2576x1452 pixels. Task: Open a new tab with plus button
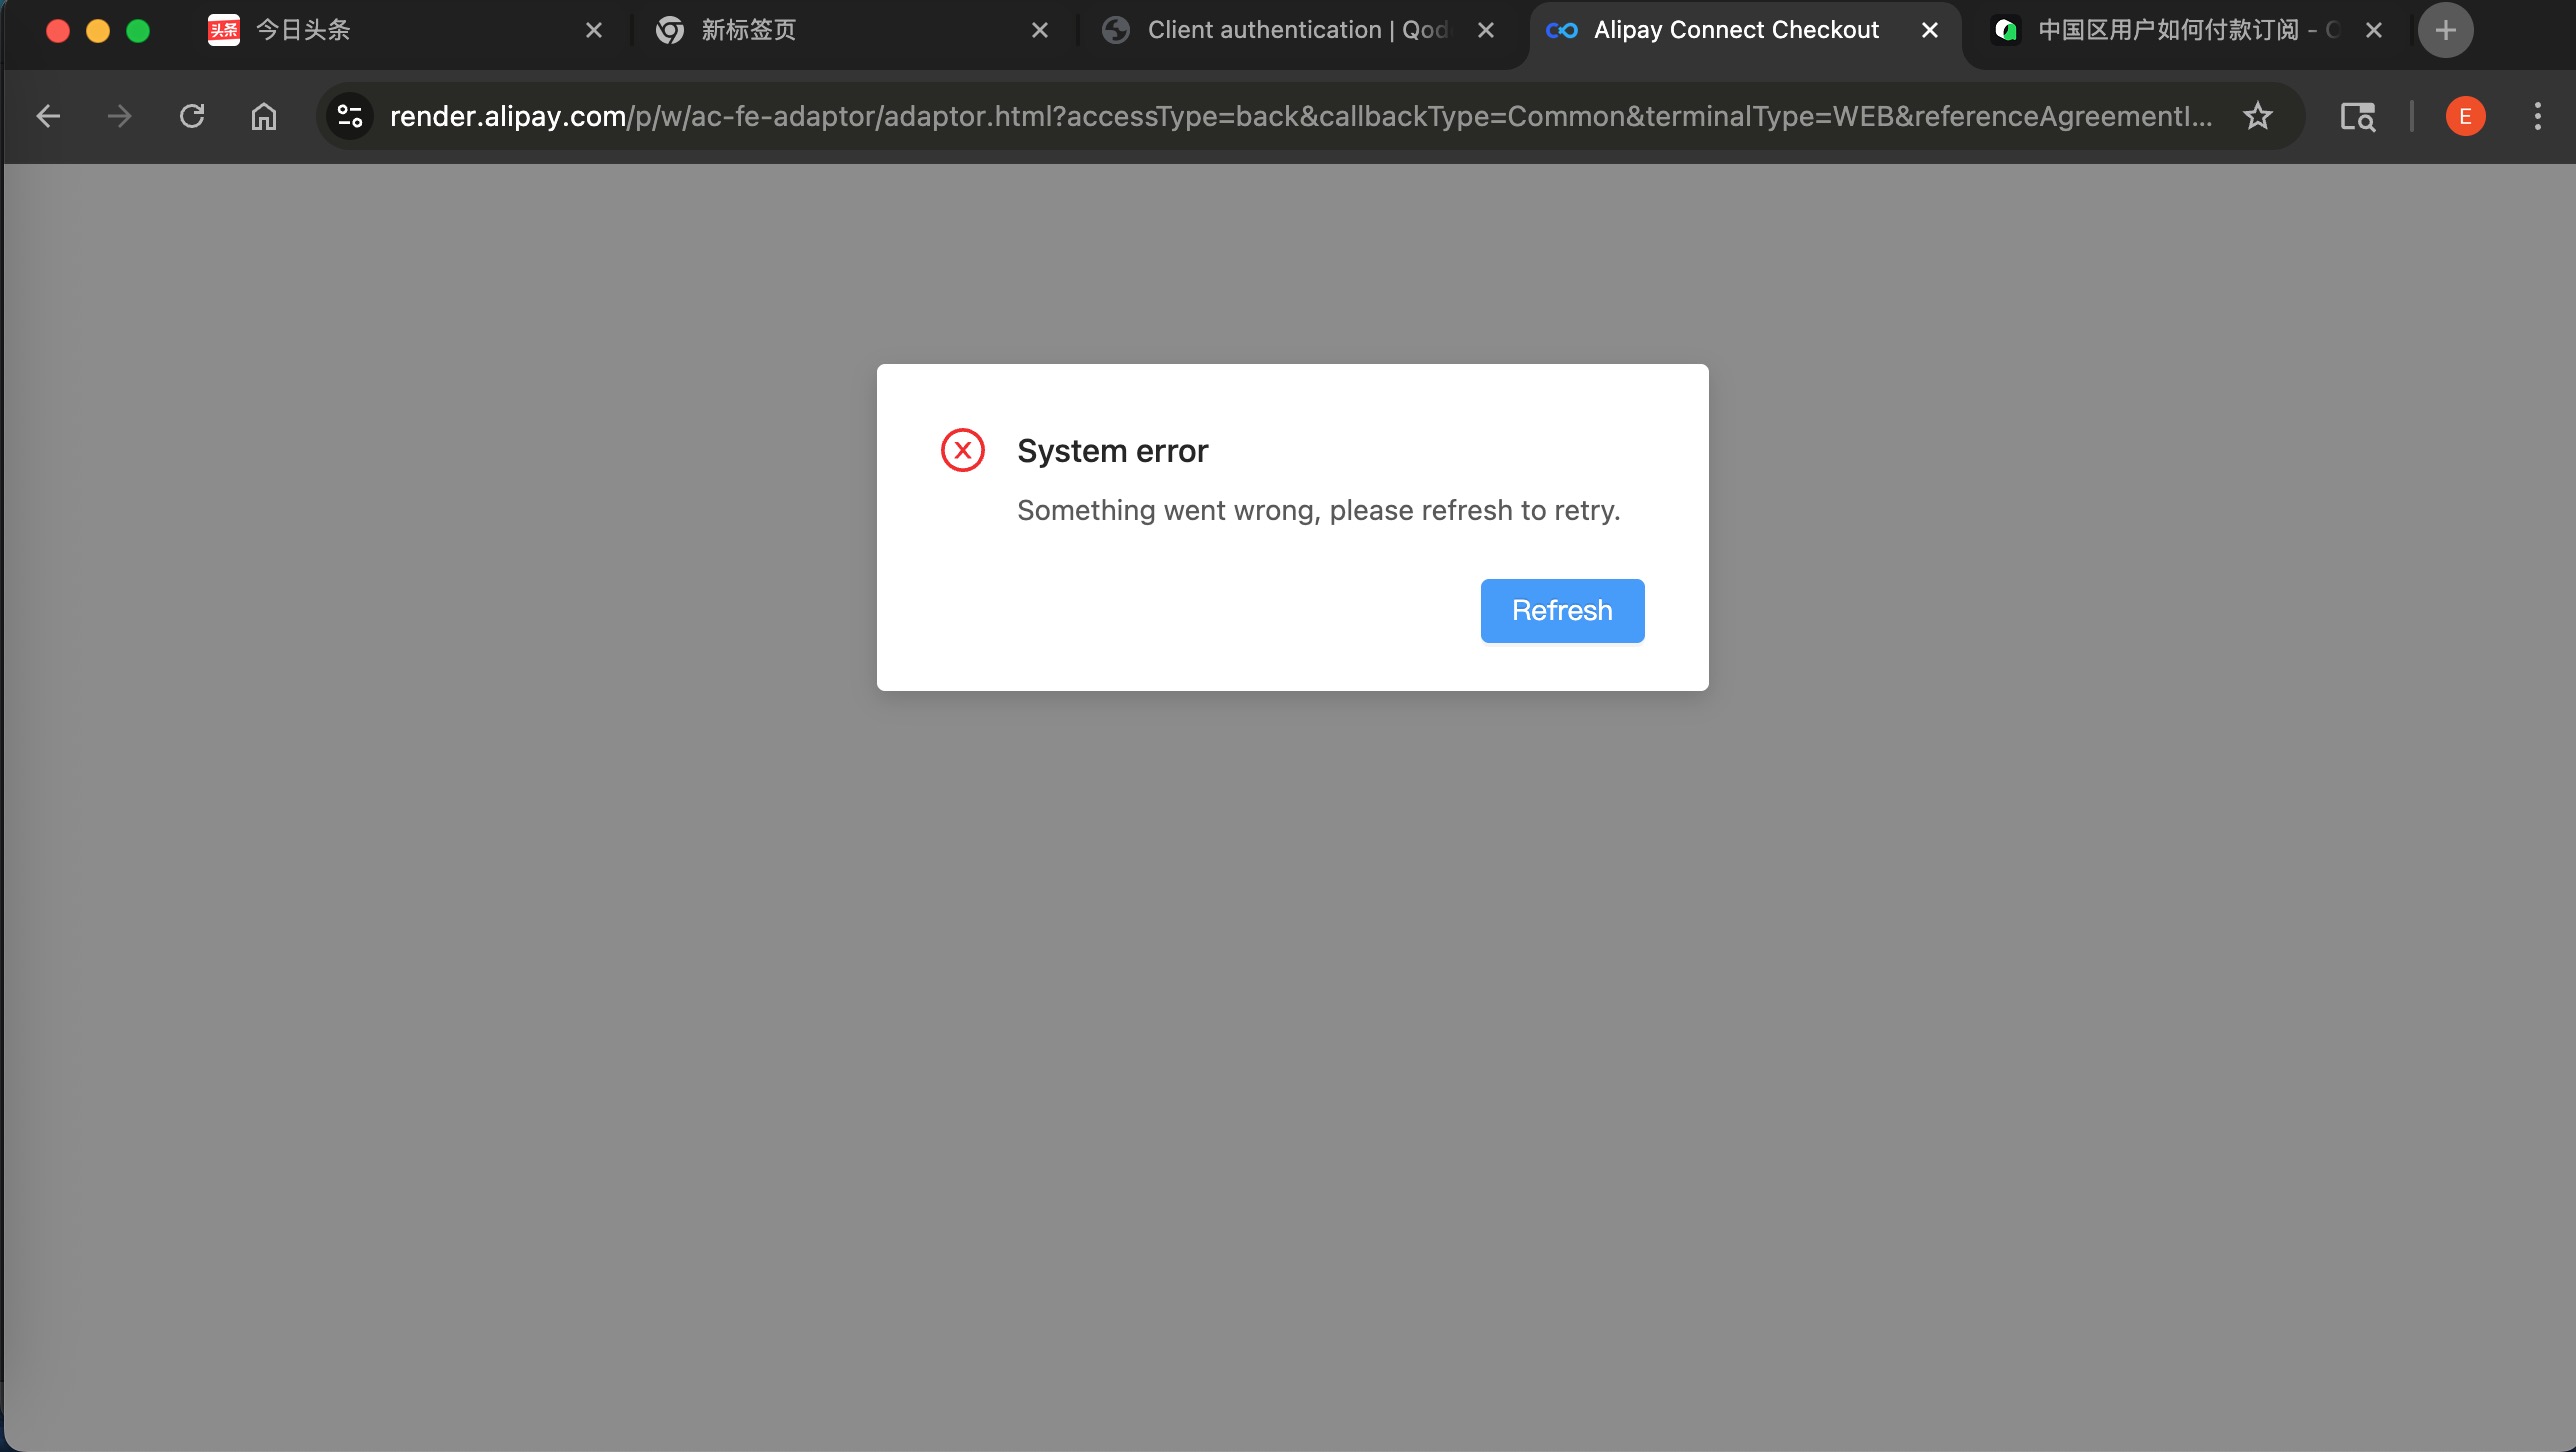(2445, 30)
